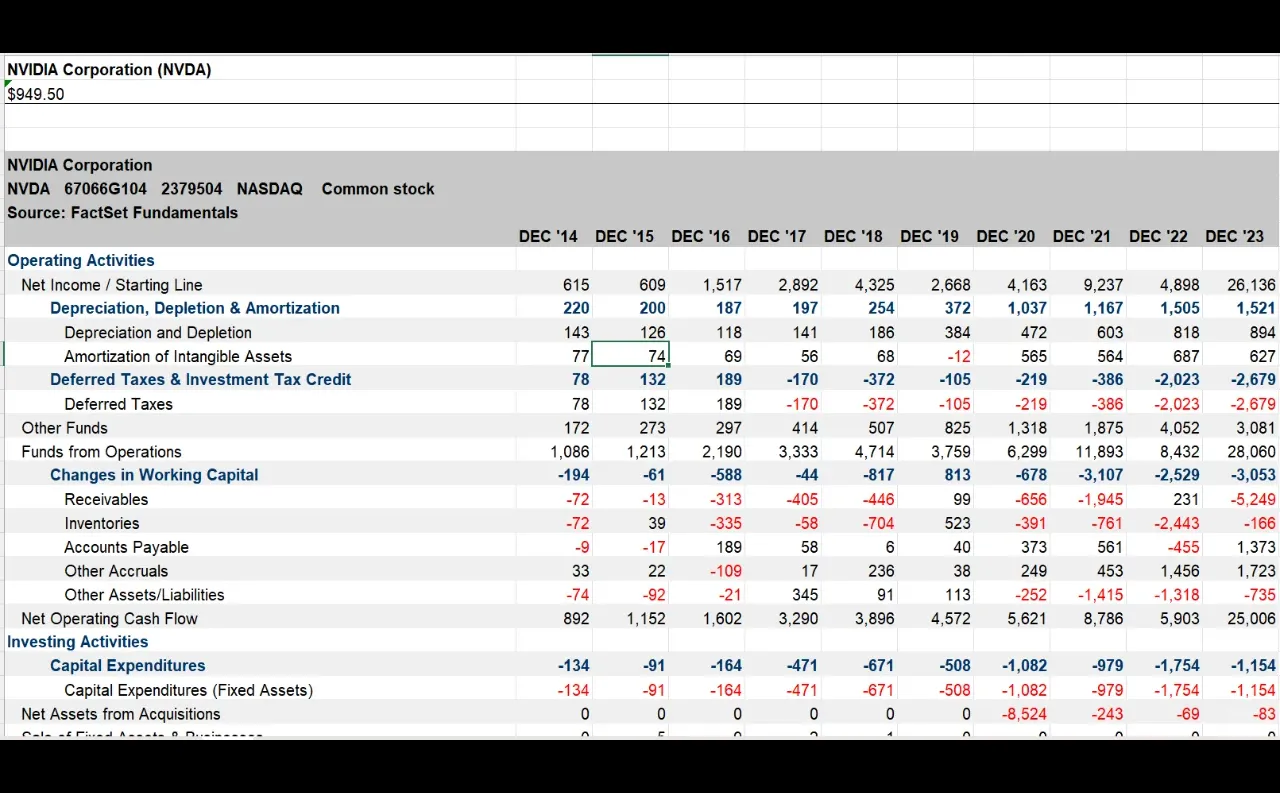
Task: Select Receivables value 99 in DEC '19
Action: (x=961, y=499)
